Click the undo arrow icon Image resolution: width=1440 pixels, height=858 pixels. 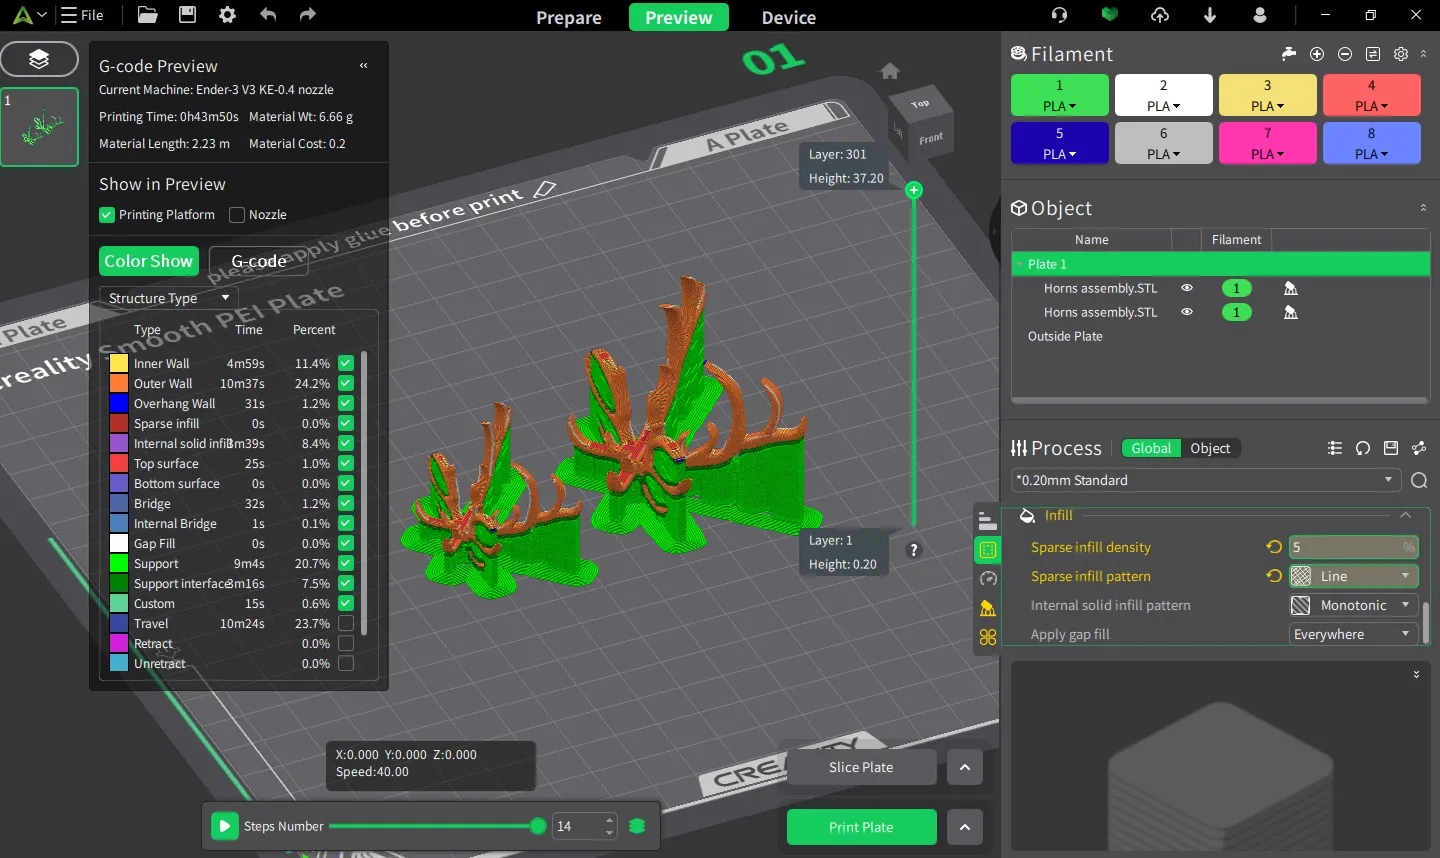(267, 15)
